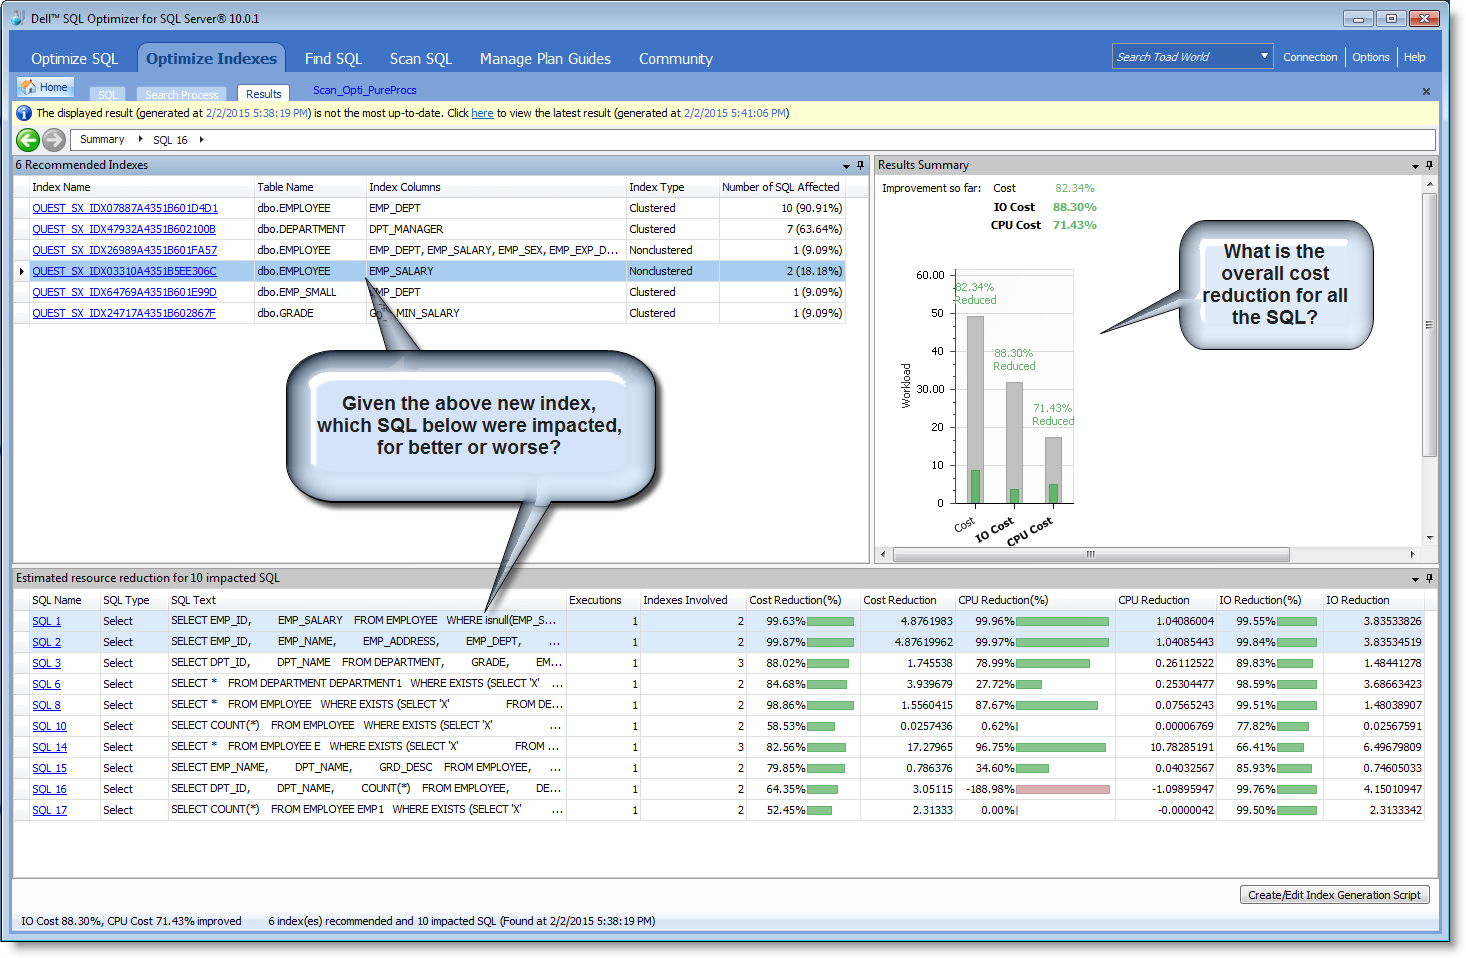Switch to the Results sub-tab
The height and width of the screenshot is (958, 1466).
coord(264,93)
